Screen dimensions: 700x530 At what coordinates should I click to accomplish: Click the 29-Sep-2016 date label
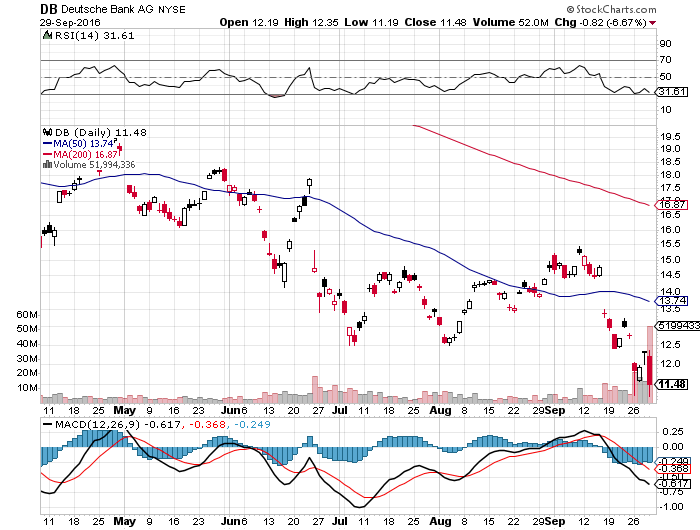pyautogui.click(x=70, y=22)
